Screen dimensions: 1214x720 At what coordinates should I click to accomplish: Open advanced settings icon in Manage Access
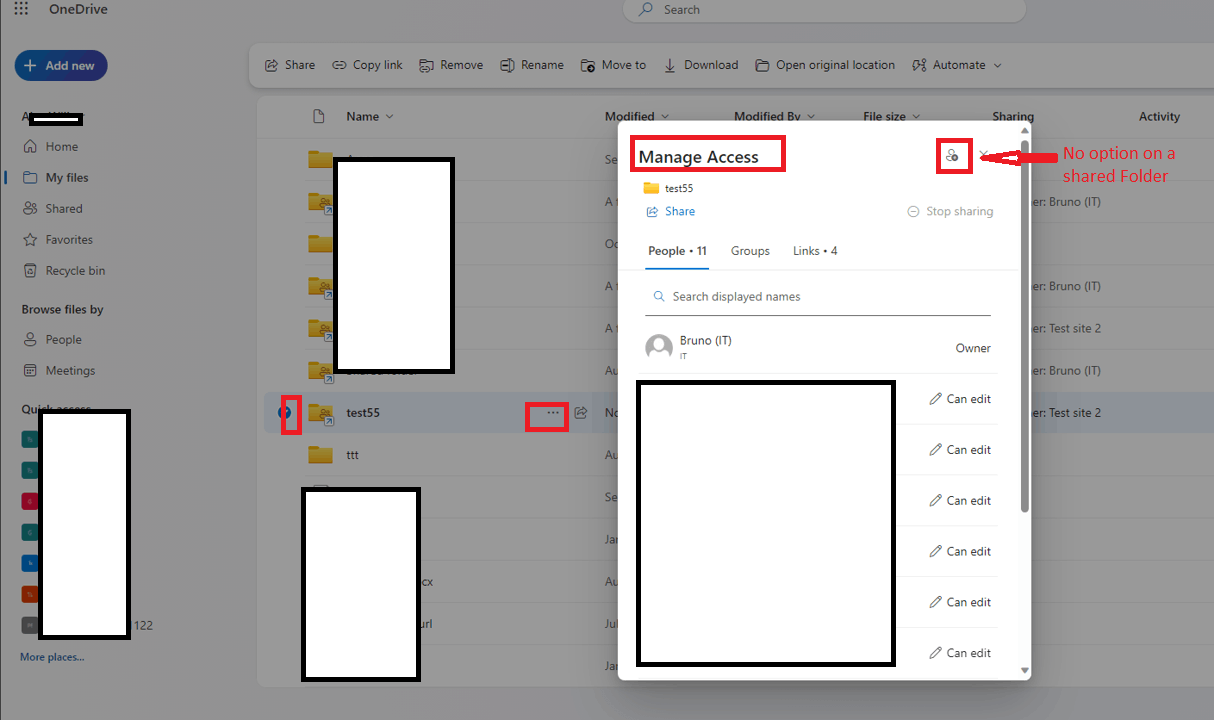952,155
